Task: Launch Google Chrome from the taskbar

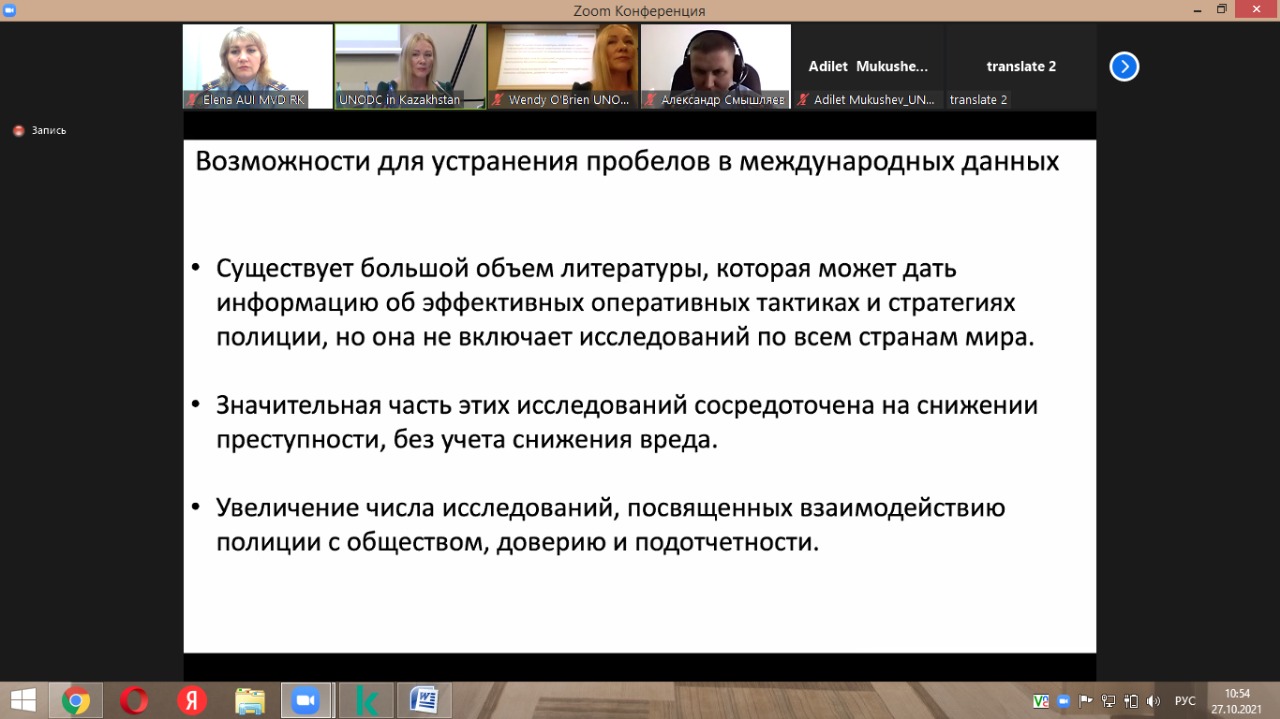Action: (x=76, y=700)
